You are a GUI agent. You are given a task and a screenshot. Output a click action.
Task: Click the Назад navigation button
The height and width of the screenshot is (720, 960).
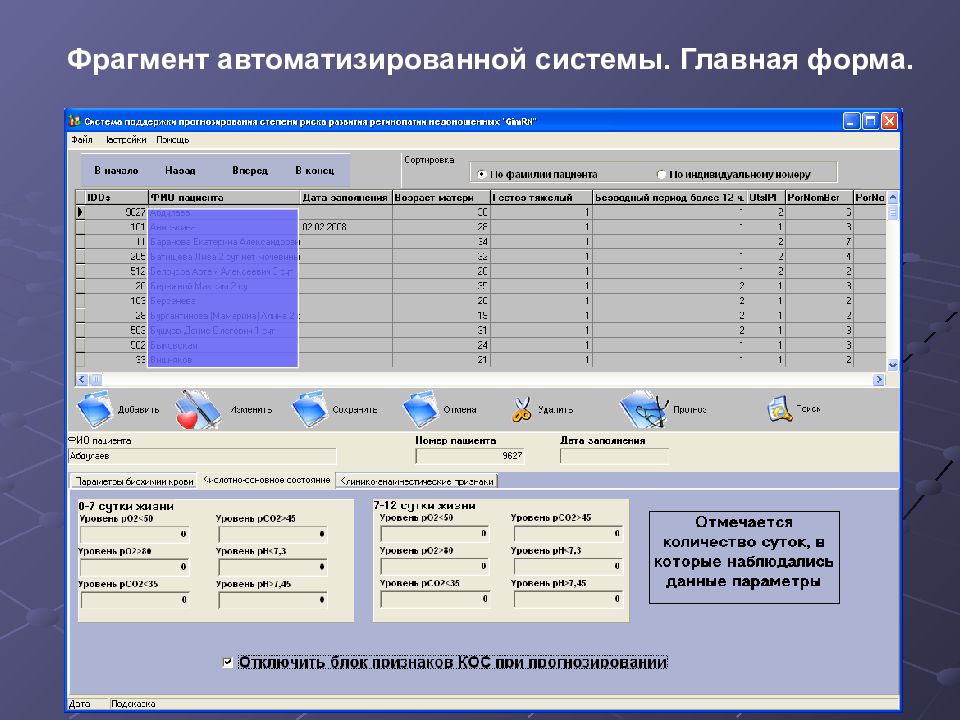pos(181,170)
